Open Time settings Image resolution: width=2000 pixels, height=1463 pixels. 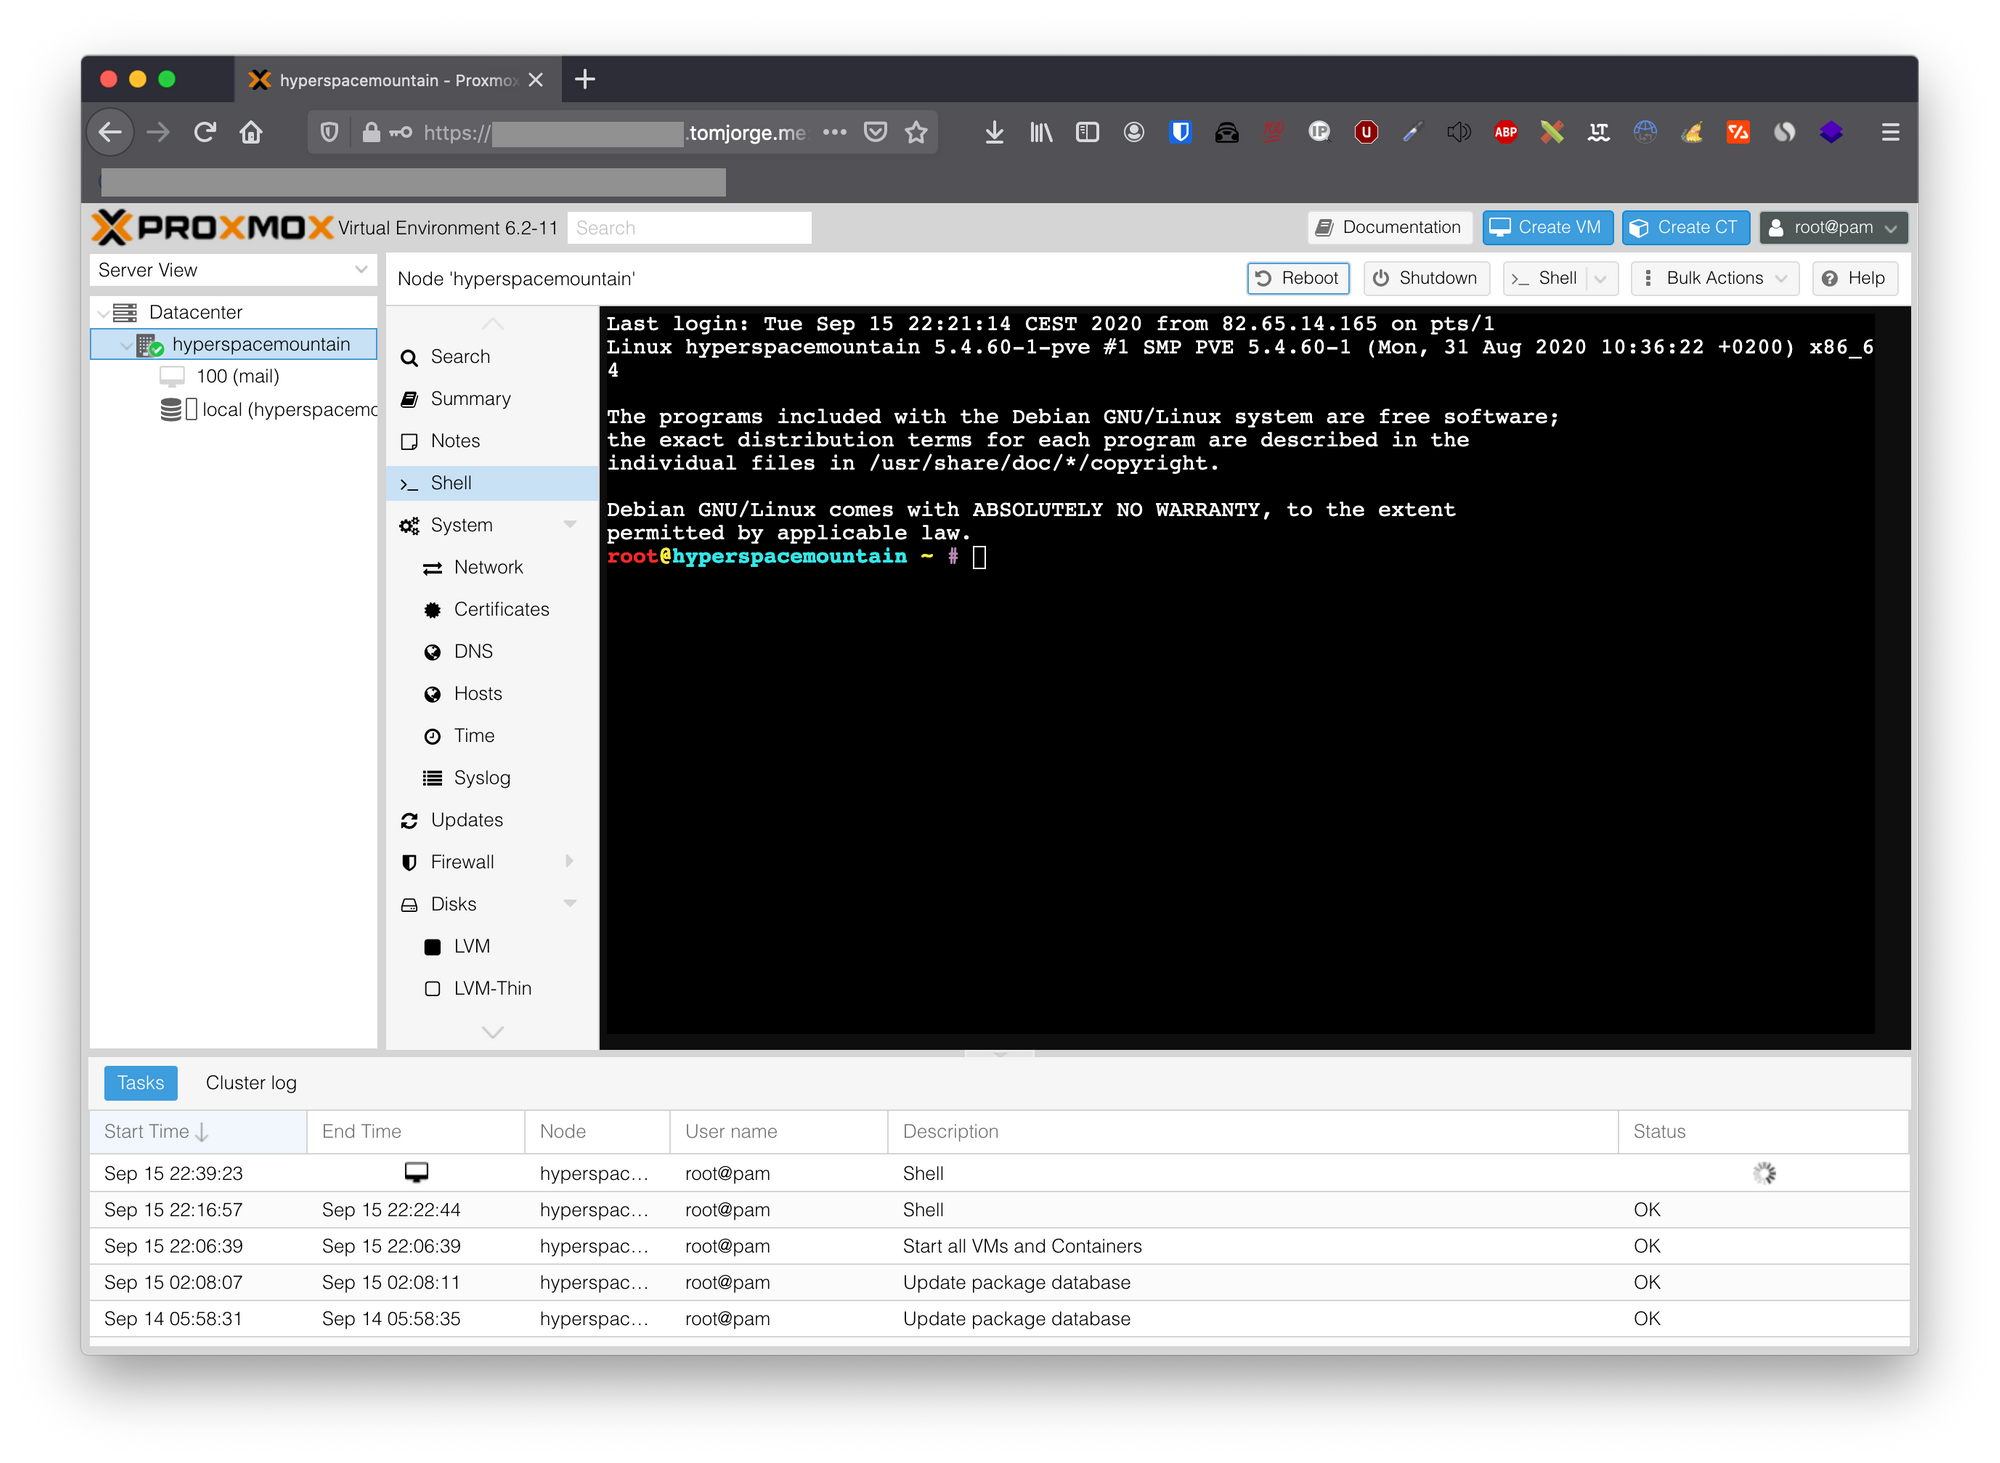click(492, 736)
